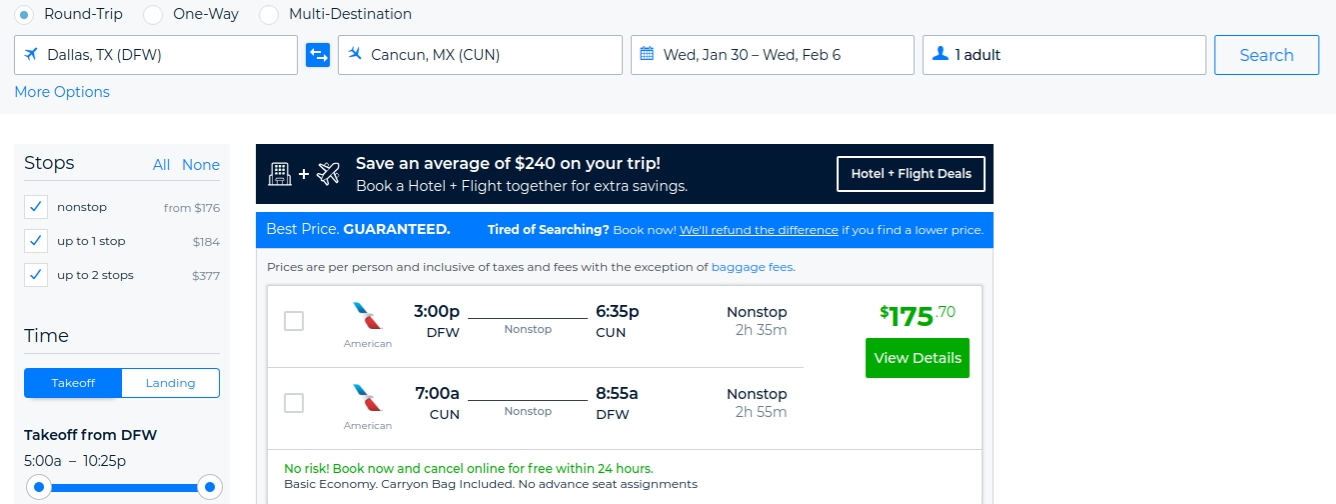Open the 1 adult travelers dropdown

point(1064,55)
